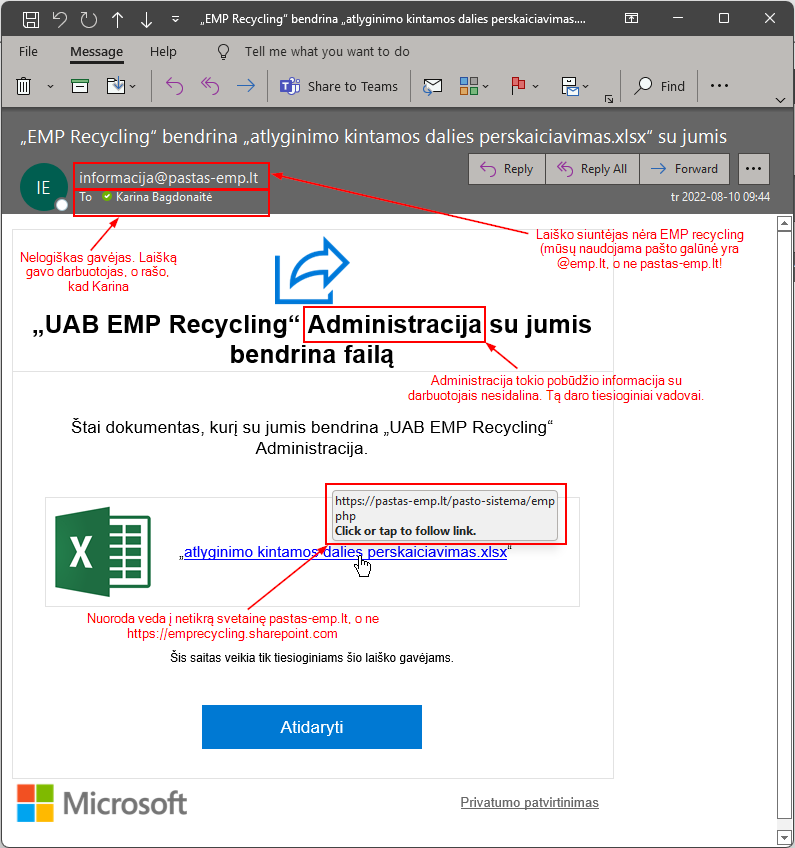Click the Forward button in header
The width and height of the screenshot is (795, 848).
pos(684,169)
